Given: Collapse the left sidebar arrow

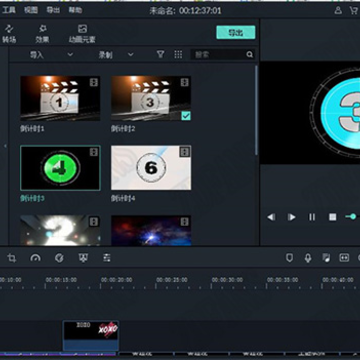Looking at the screenshot, I should pyautogui.click(x=5, y=146).
